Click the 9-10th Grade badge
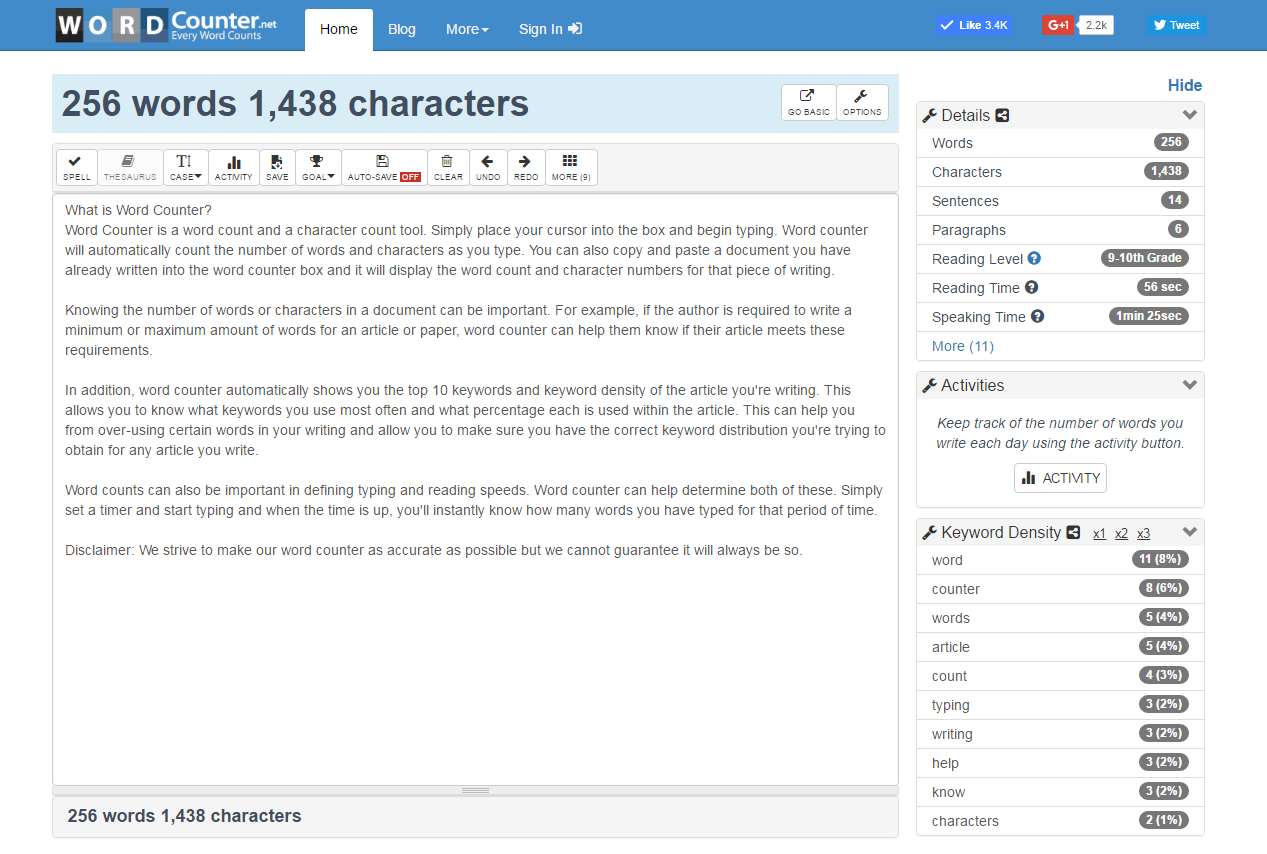Viewport: 1267px width, 854px height. pyautogui.click(x=1144, y=258)
